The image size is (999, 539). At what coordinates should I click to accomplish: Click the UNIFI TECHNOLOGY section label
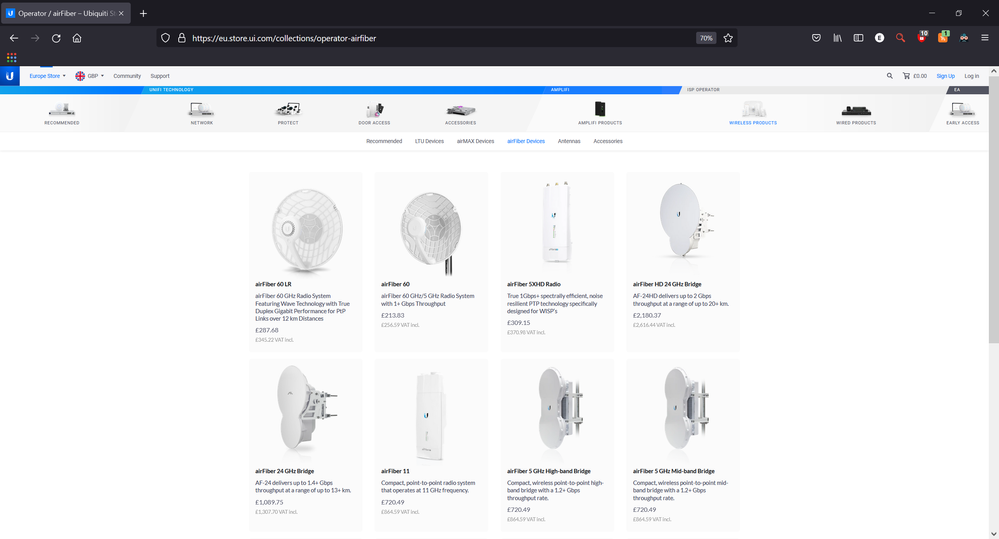[x=171, y=90]
